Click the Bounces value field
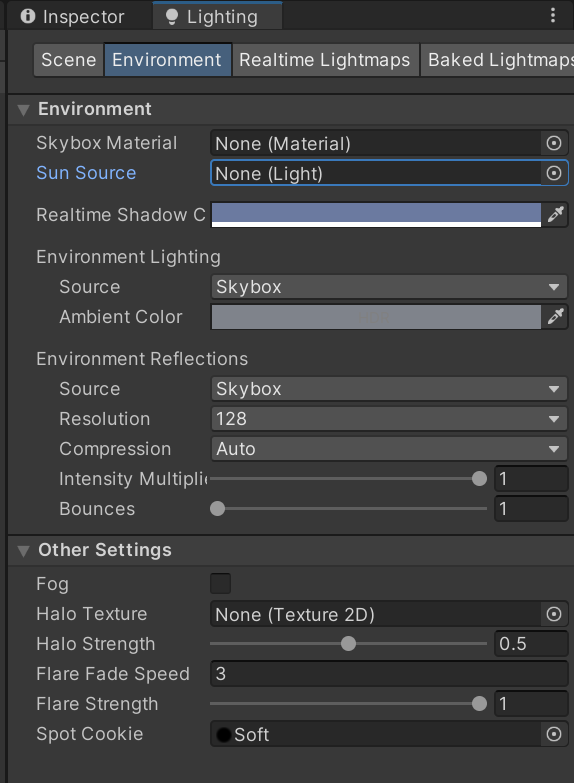 coord(531,509)
